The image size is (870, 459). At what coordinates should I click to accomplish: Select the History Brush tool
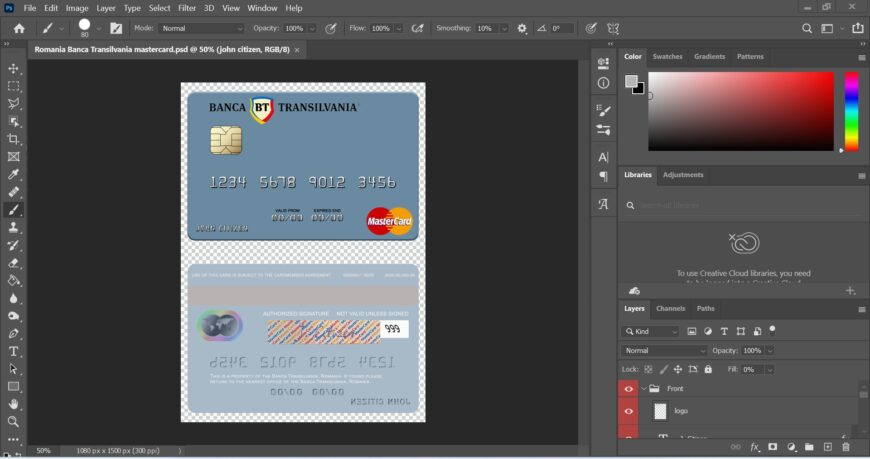click(x=13, y=245)
